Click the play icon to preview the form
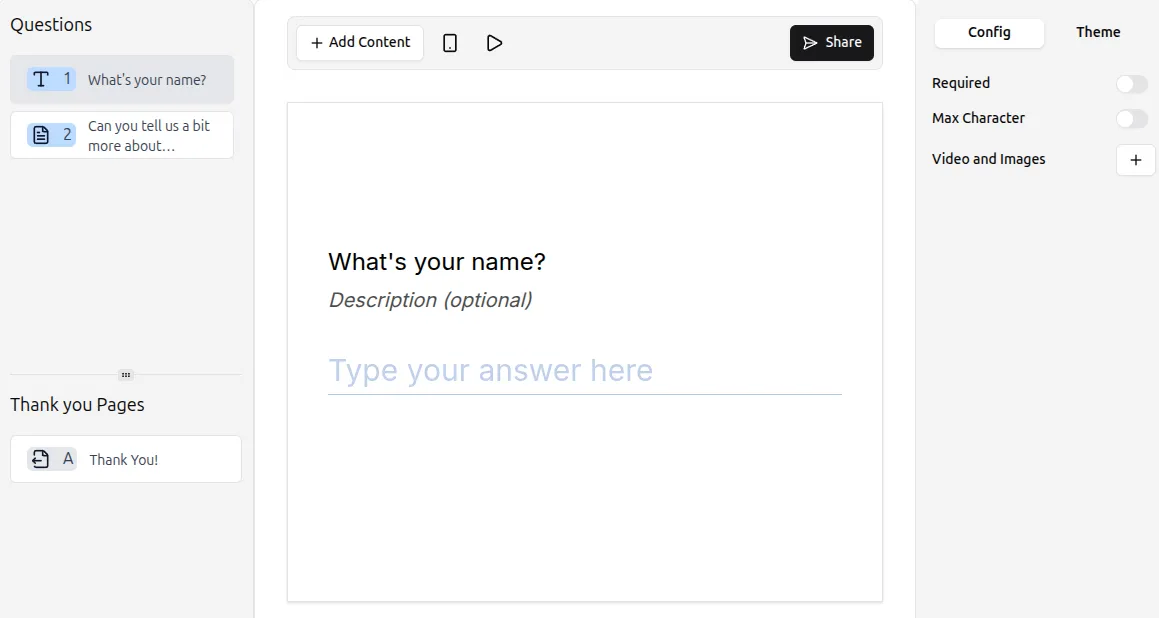The height and width of the screenshot is (618, 1159). coord(494,42)
